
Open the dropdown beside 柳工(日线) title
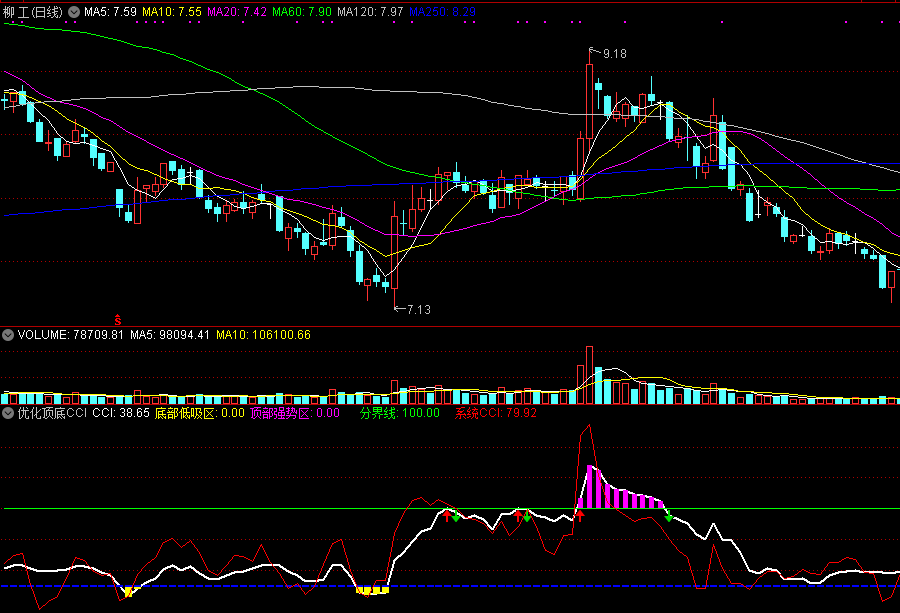pos(74,11)
